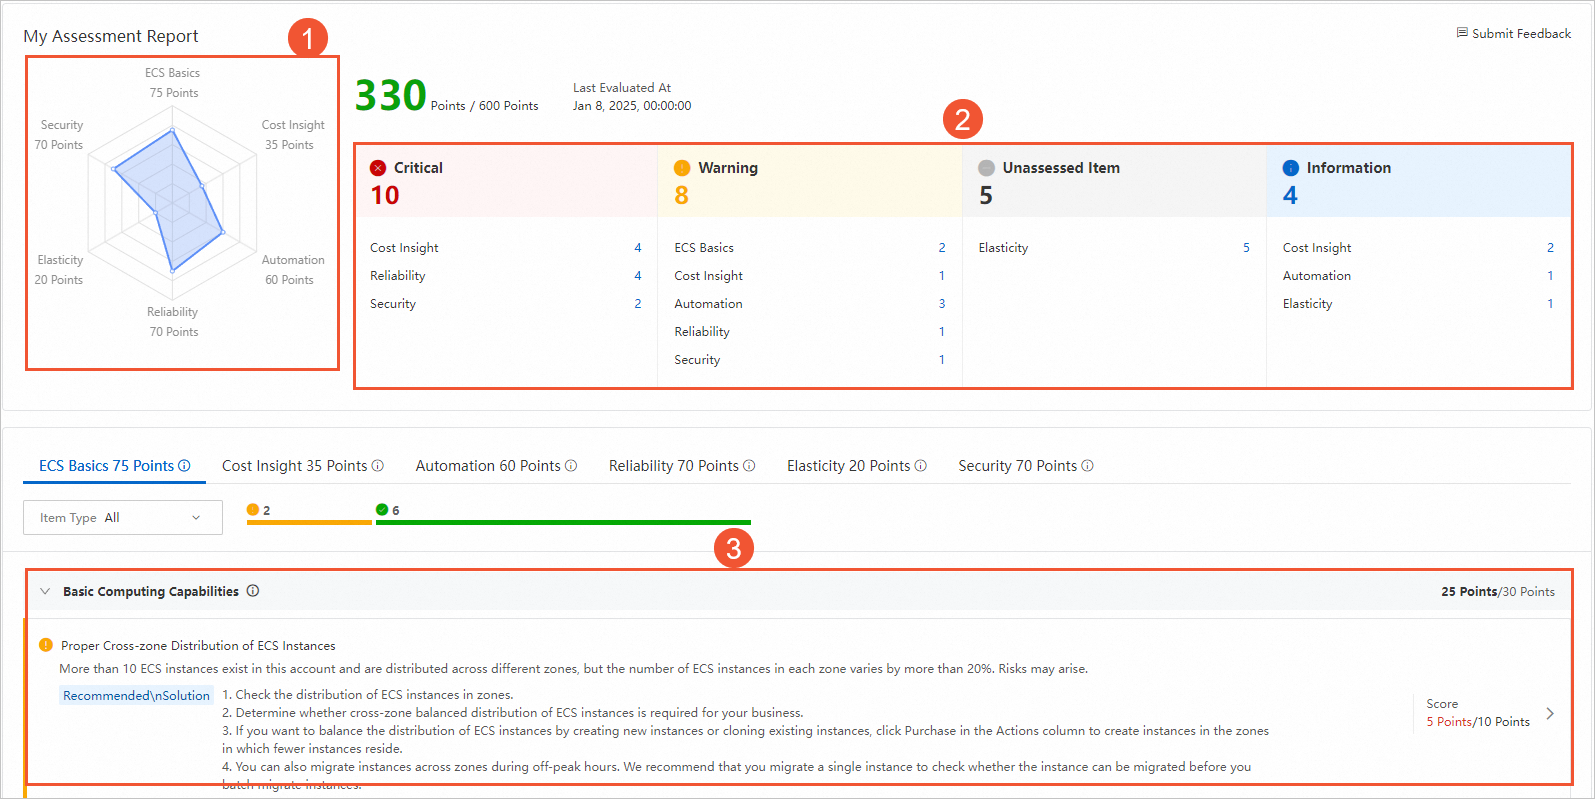Click the Recommended Solution tag
This screenshot has height=799, width=1595.
(136, 696)
